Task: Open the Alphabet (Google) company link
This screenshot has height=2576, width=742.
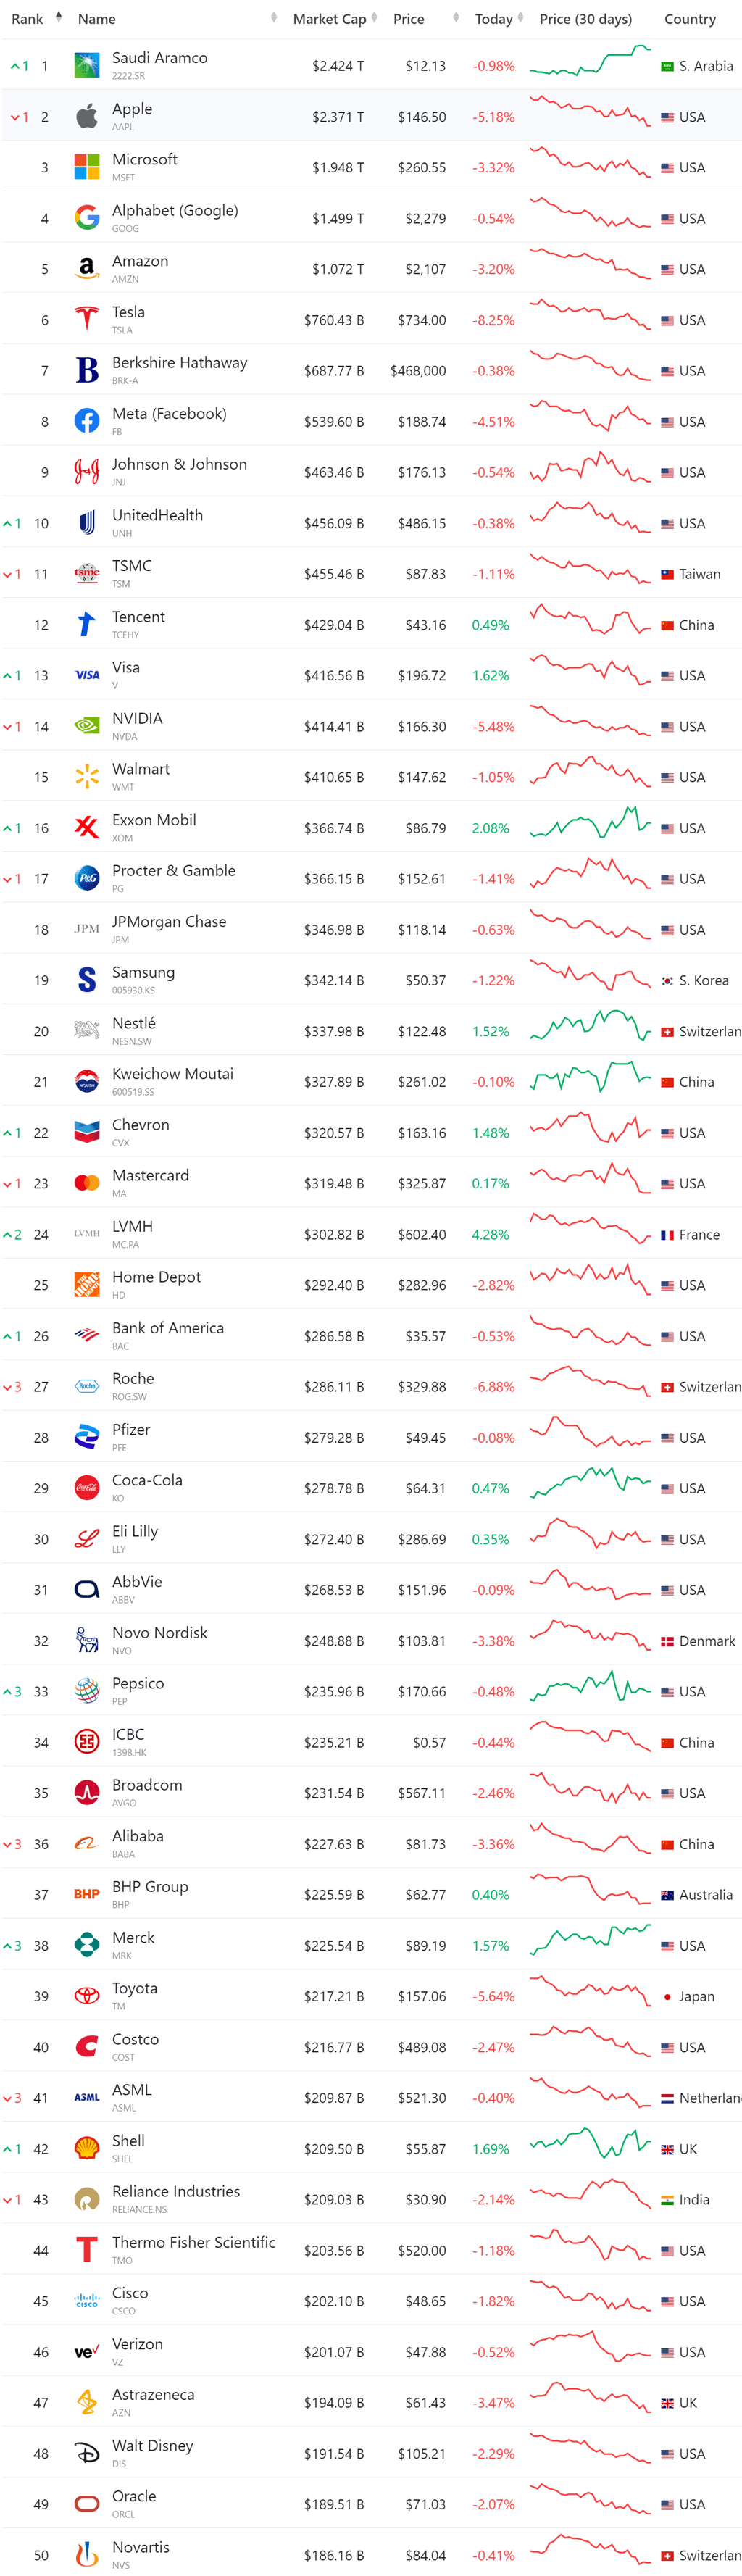Action: pos(175,211)
